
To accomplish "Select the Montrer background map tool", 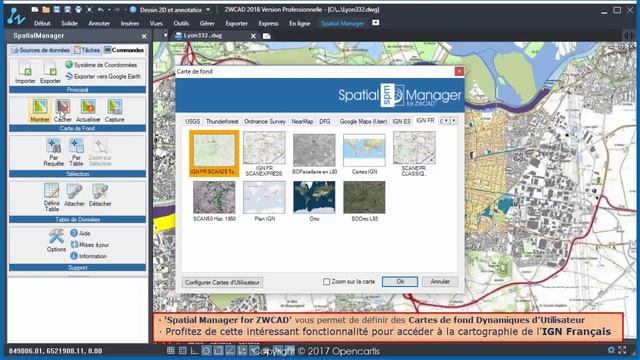I will click(40, 110).
